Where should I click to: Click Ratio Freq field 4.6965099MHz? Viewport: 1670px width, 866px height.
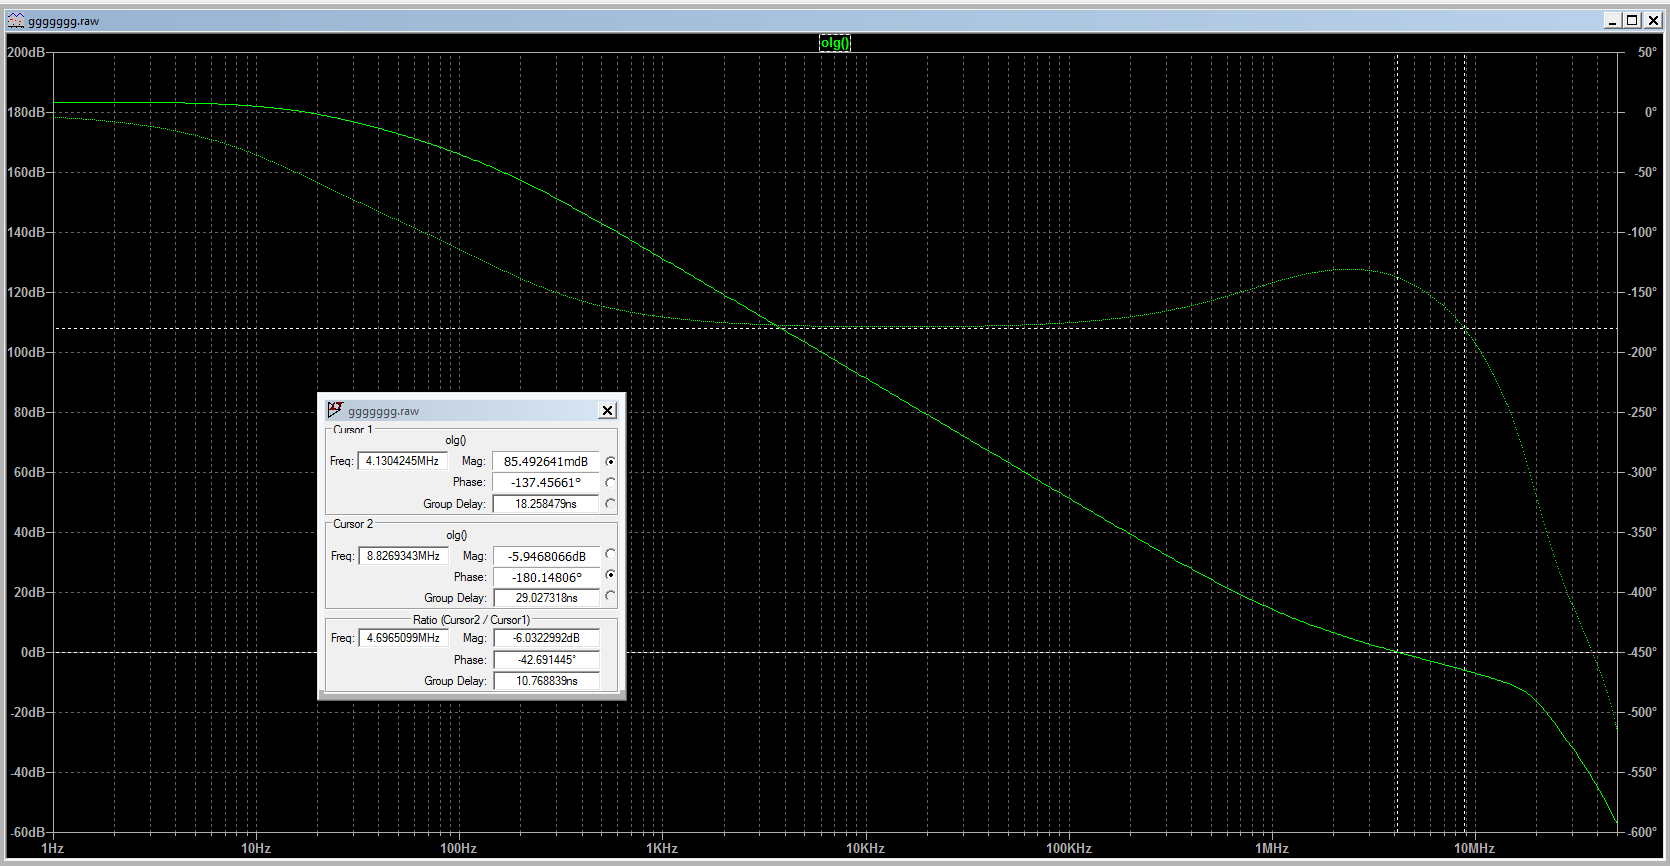(403, 638)
